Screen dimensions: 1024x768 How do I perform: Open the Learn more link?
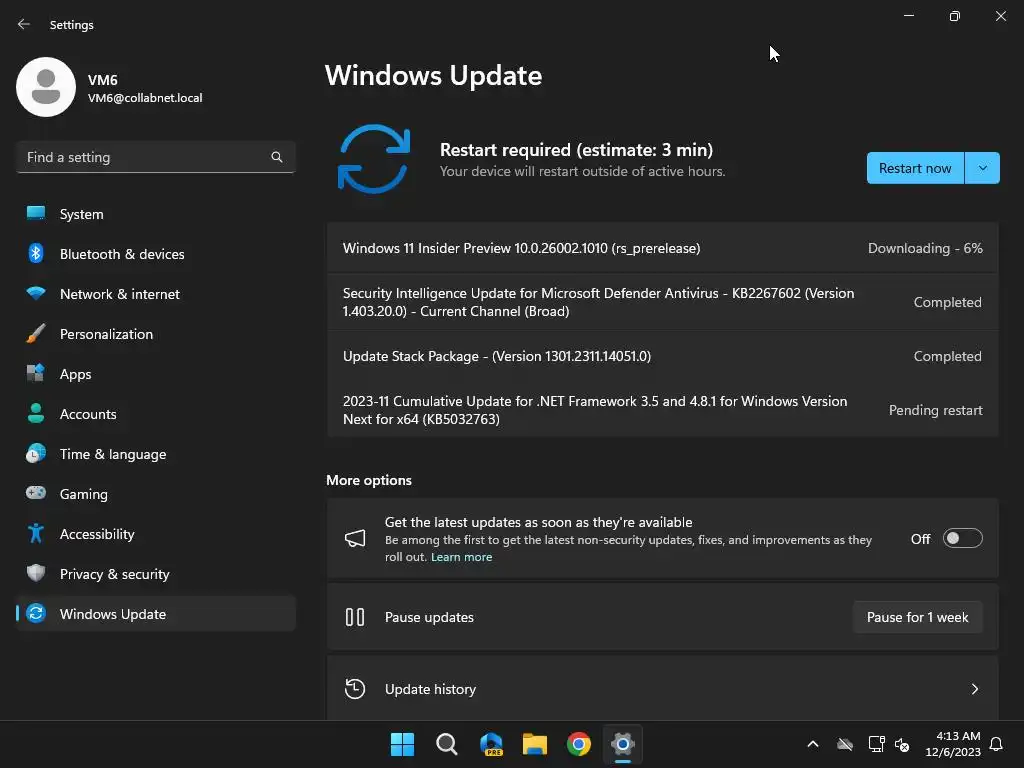pyautogui.click(x=462, y=557)
